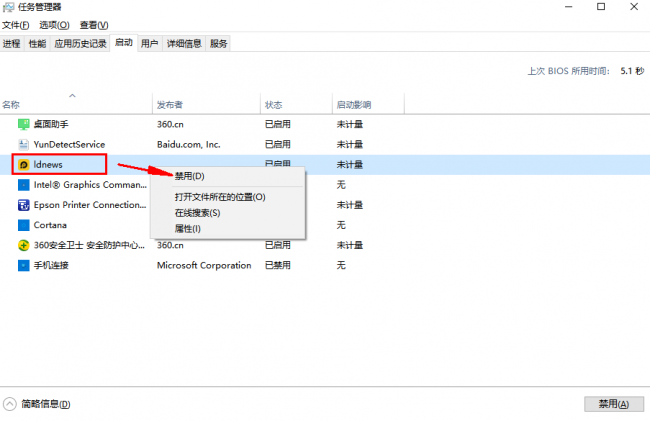Click 已启用 status in 桌面助手 row
Image resolution: width=650 pixels, height=421 pixels.
coord(278,124)
